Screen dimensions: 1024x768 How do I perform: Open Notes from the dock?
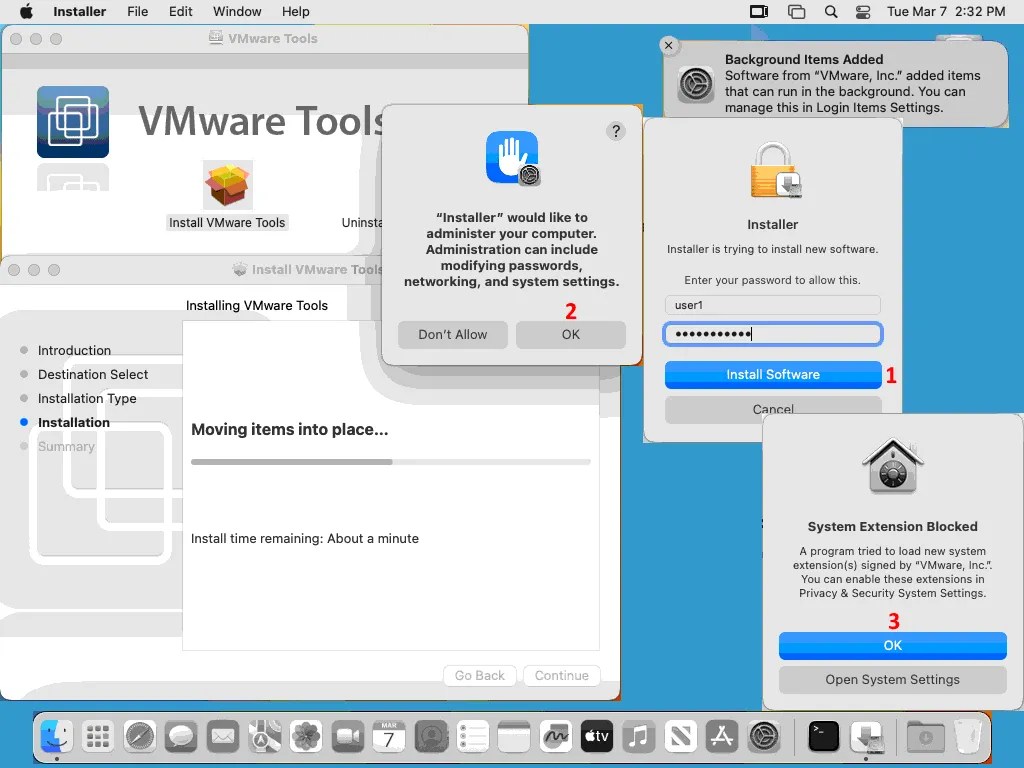pyautogui.click(x=514, y=737)
